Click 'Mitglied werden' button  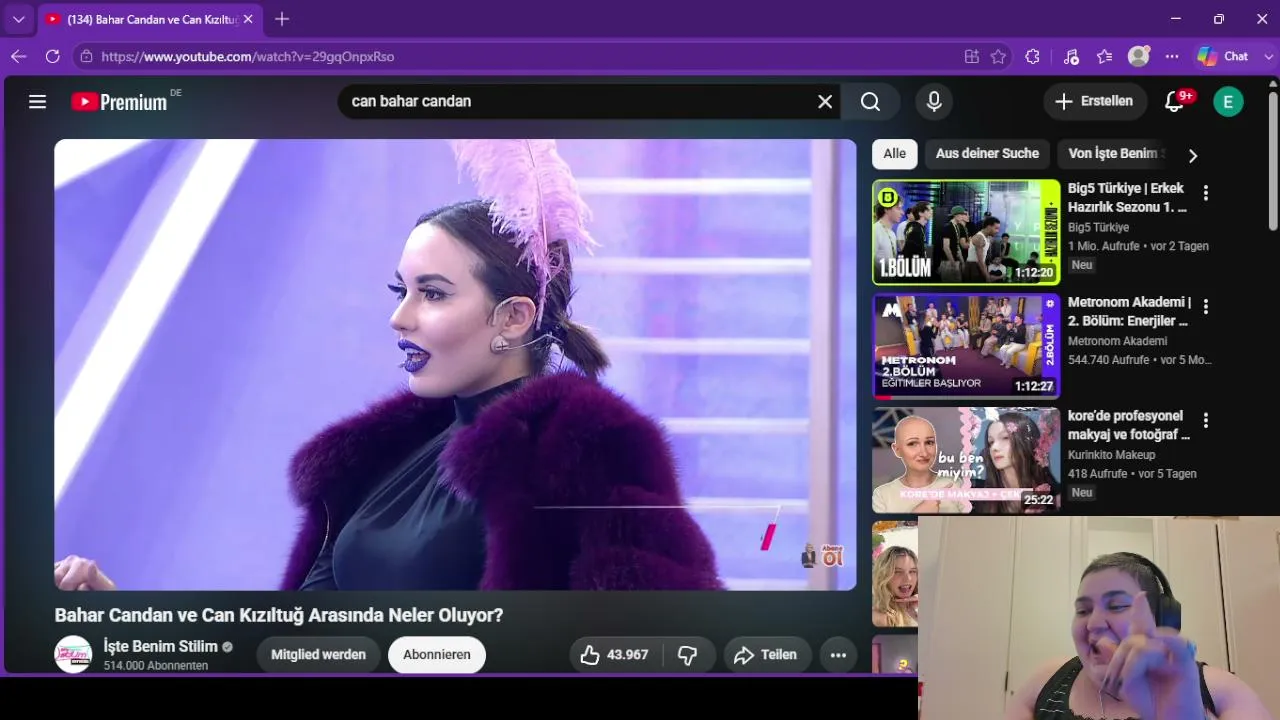coord(318,655)
